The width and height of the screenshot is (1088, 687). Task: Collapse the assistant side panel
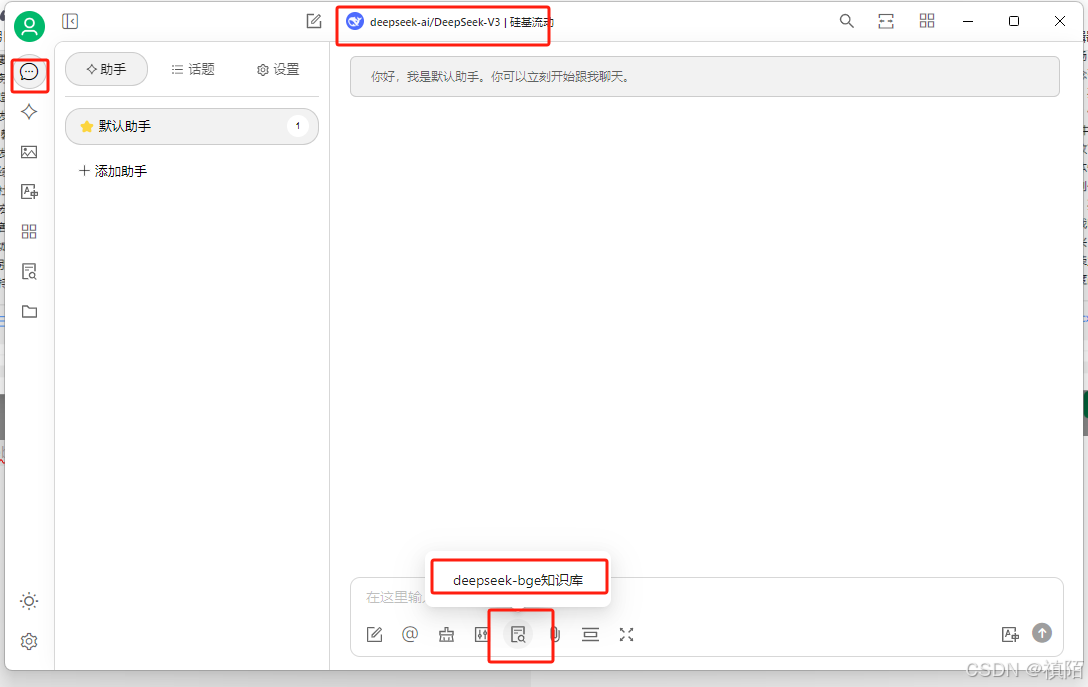pos(70,22)
